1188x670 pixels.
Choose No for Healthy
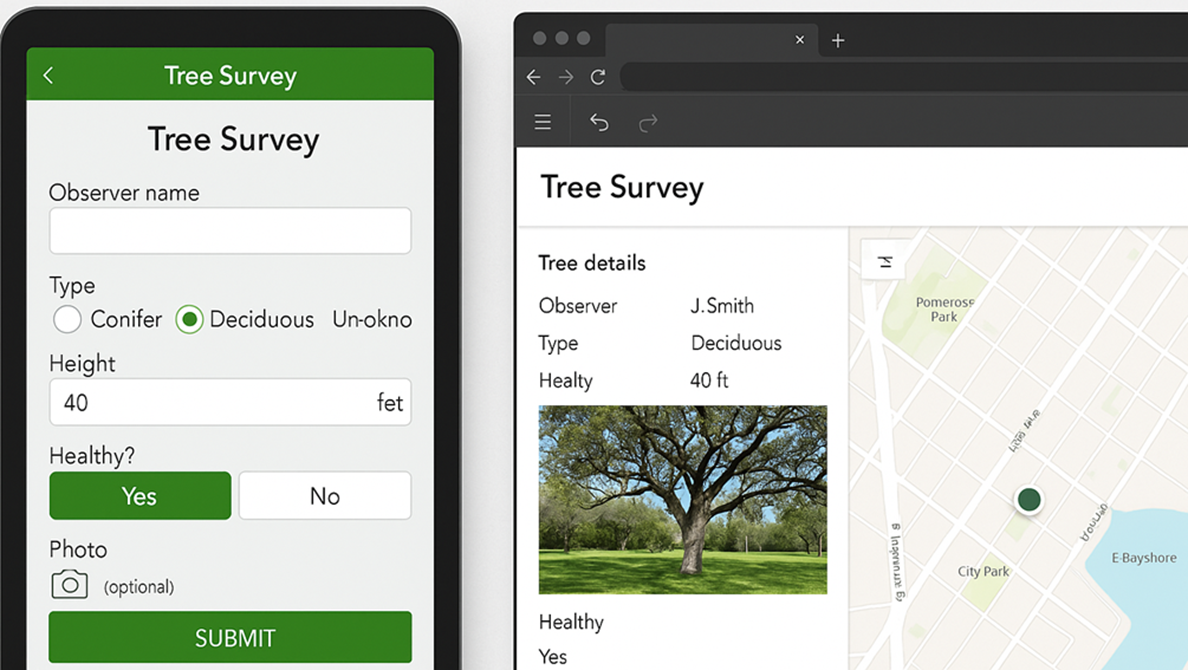coord(325,496)
